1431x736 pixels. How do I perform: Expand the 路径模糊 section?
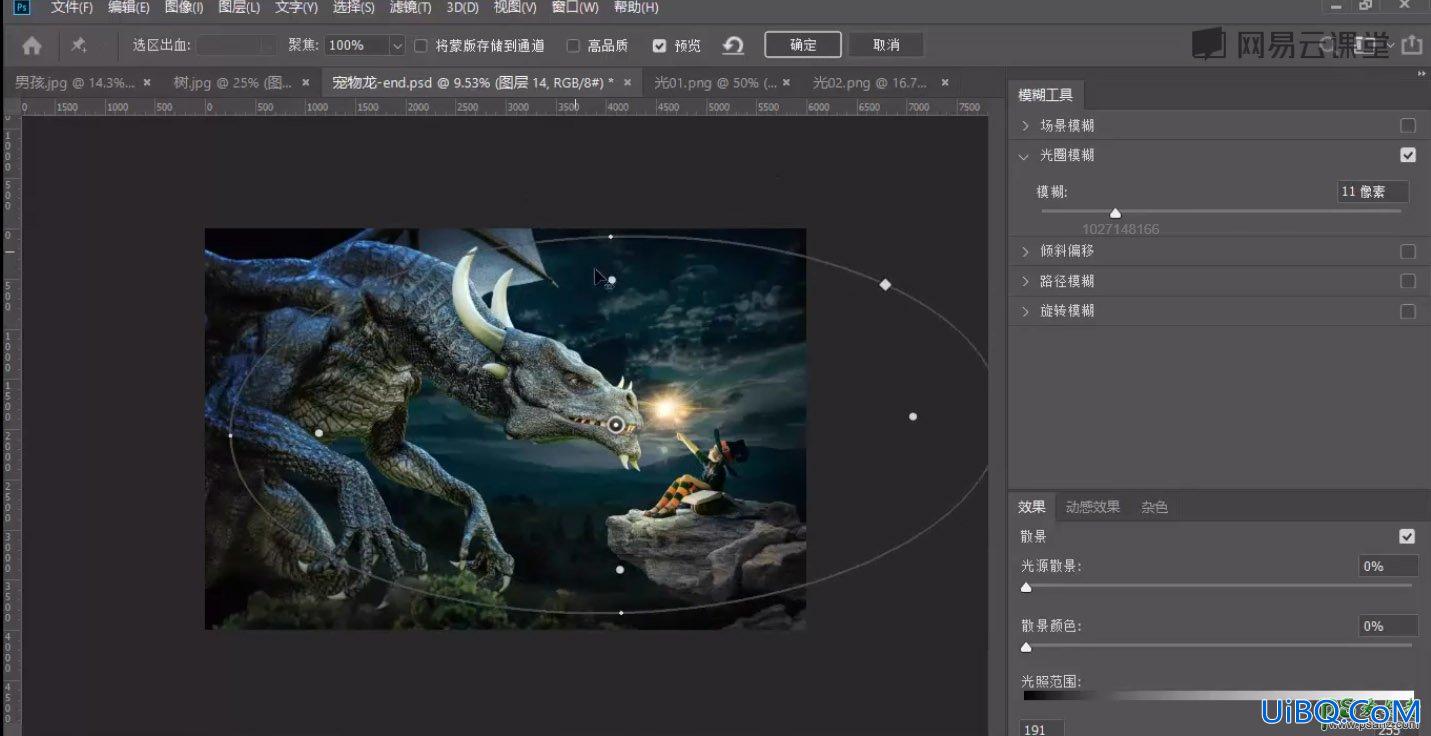1025,281
